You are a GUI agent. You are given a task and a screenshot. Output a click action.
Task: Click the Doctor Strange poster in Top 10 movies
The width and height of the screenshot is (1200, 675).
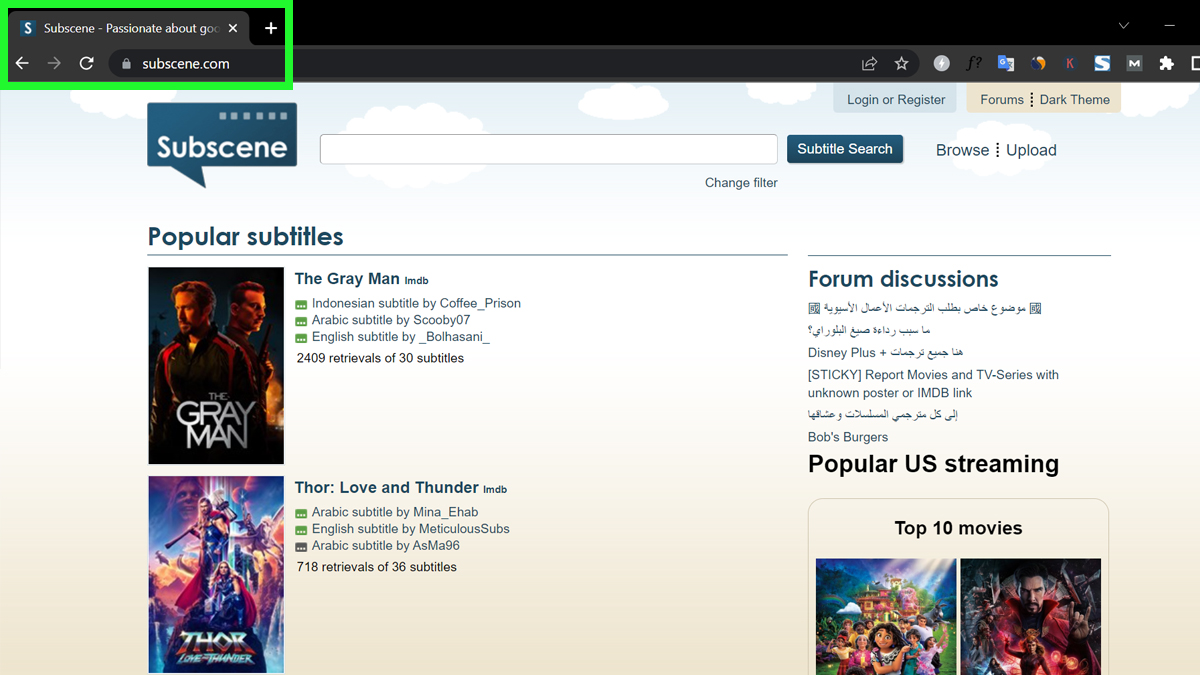[1030, 616]
